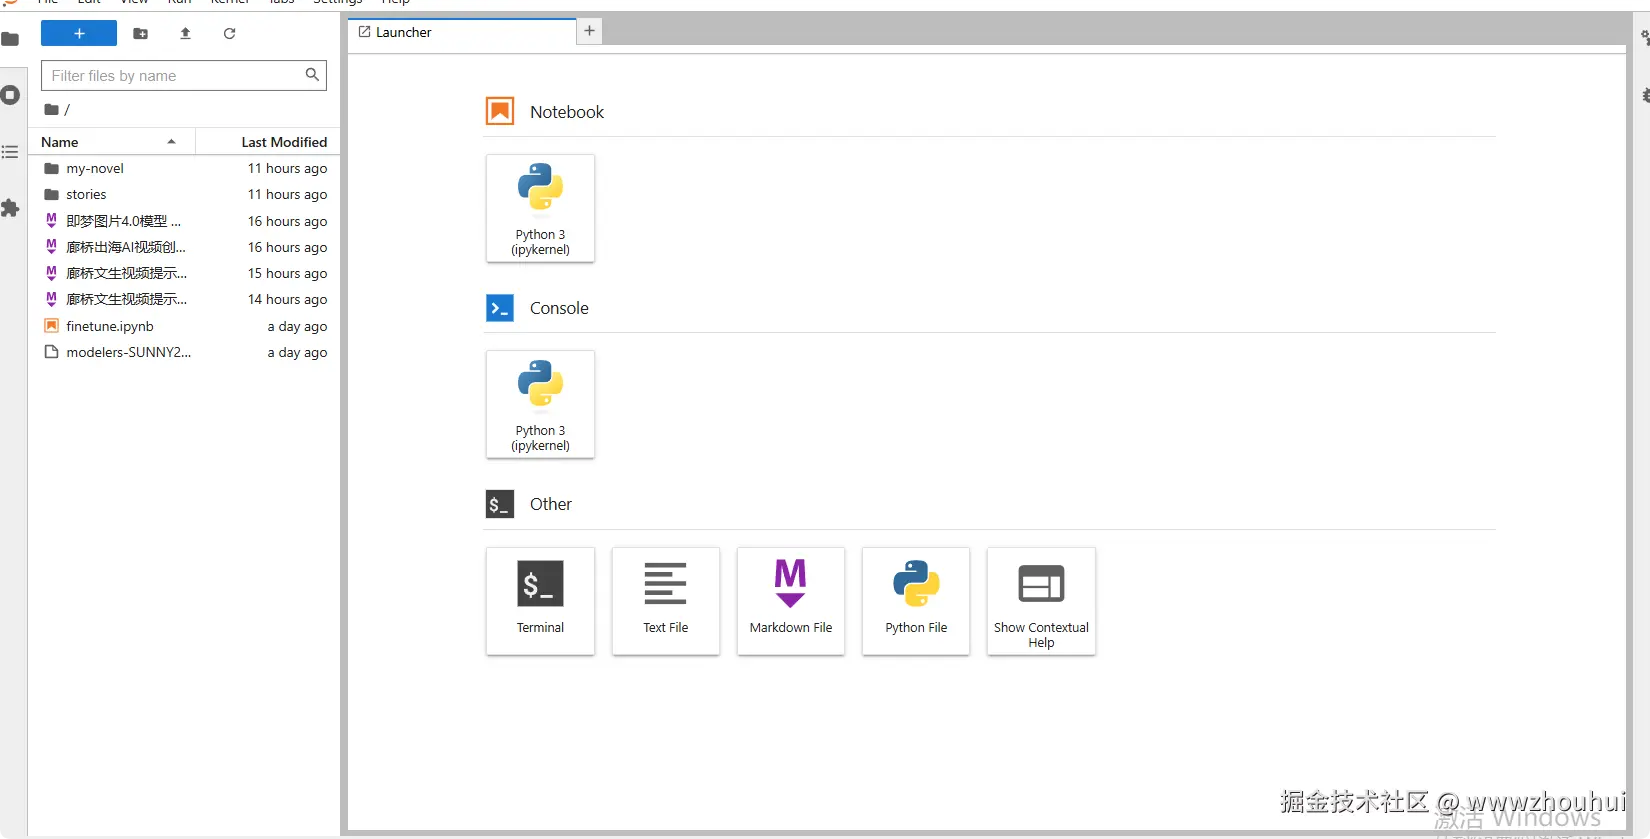Create a new Python File
1650x839 pixels.
[916, 601]
